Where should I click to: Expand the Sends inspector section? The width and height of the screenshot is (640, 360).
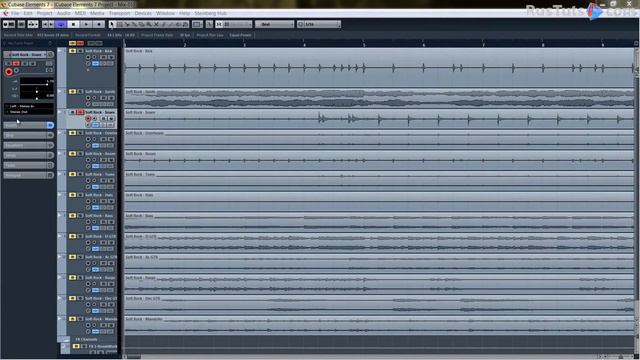29,155
